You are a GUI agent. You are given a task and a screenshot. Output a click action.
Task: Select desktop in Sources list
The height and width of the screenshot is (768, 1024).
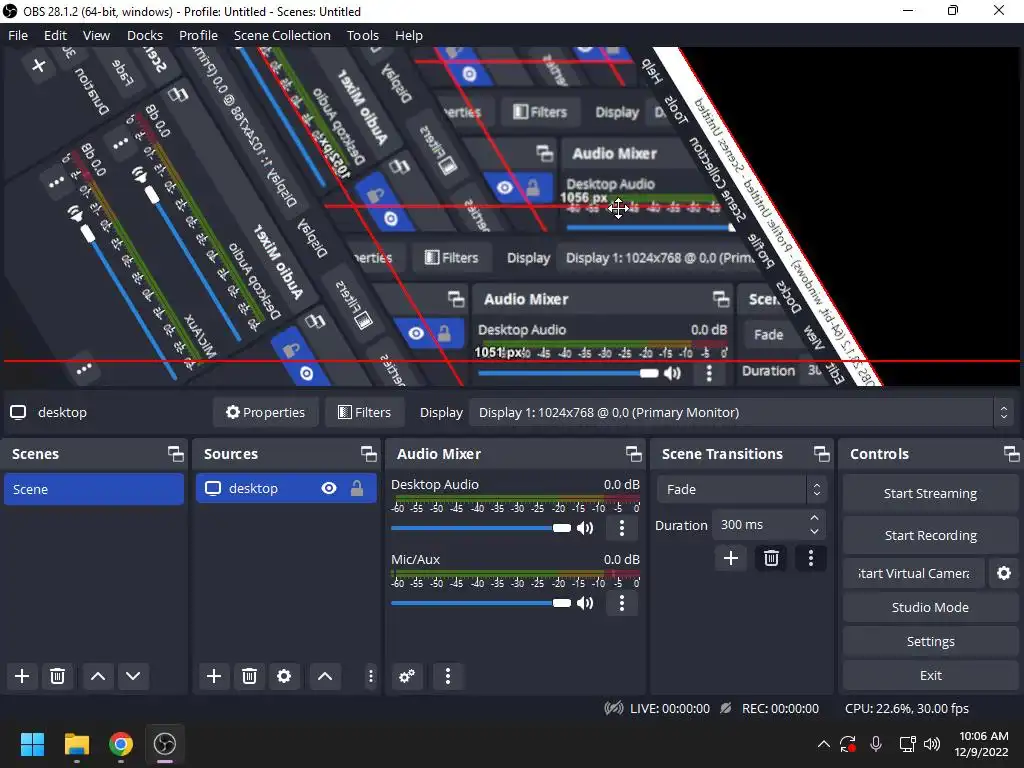point(286,488)
